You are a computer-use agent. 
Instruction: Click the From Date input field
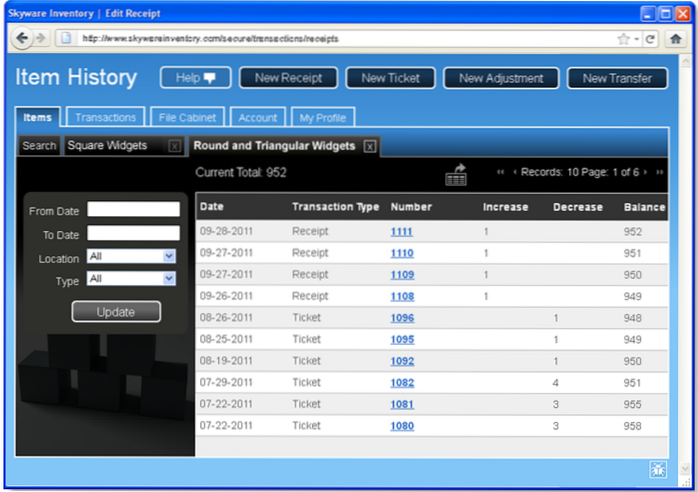pos(133,210)
